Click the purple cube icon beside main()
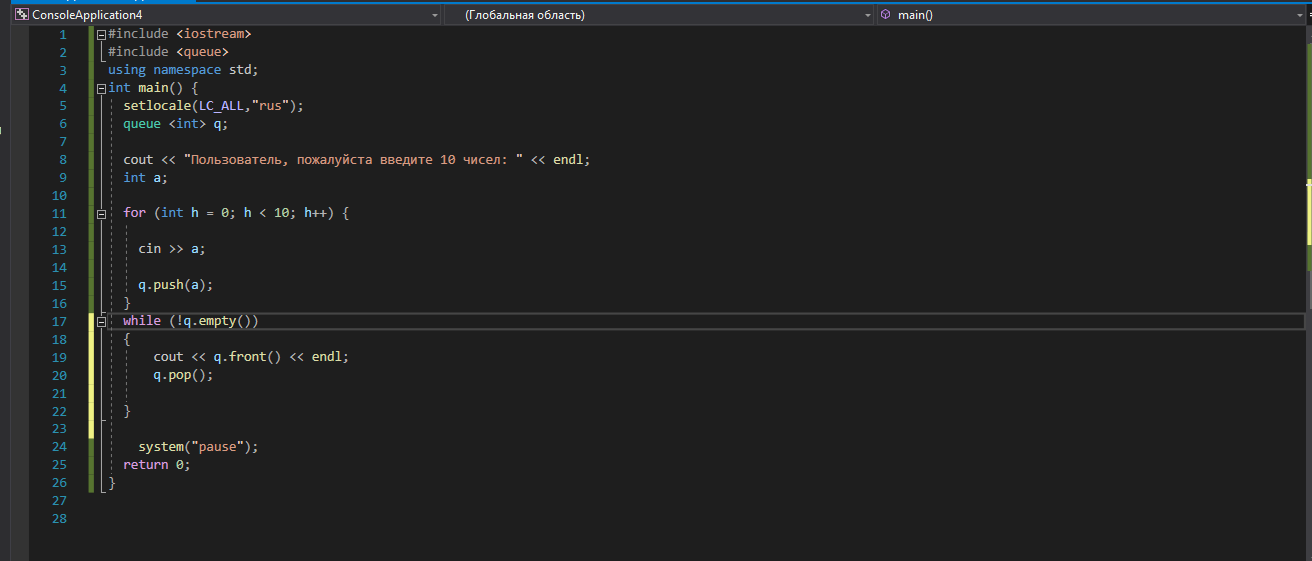This screenshot has width=1312, height=561. [886, 15]
